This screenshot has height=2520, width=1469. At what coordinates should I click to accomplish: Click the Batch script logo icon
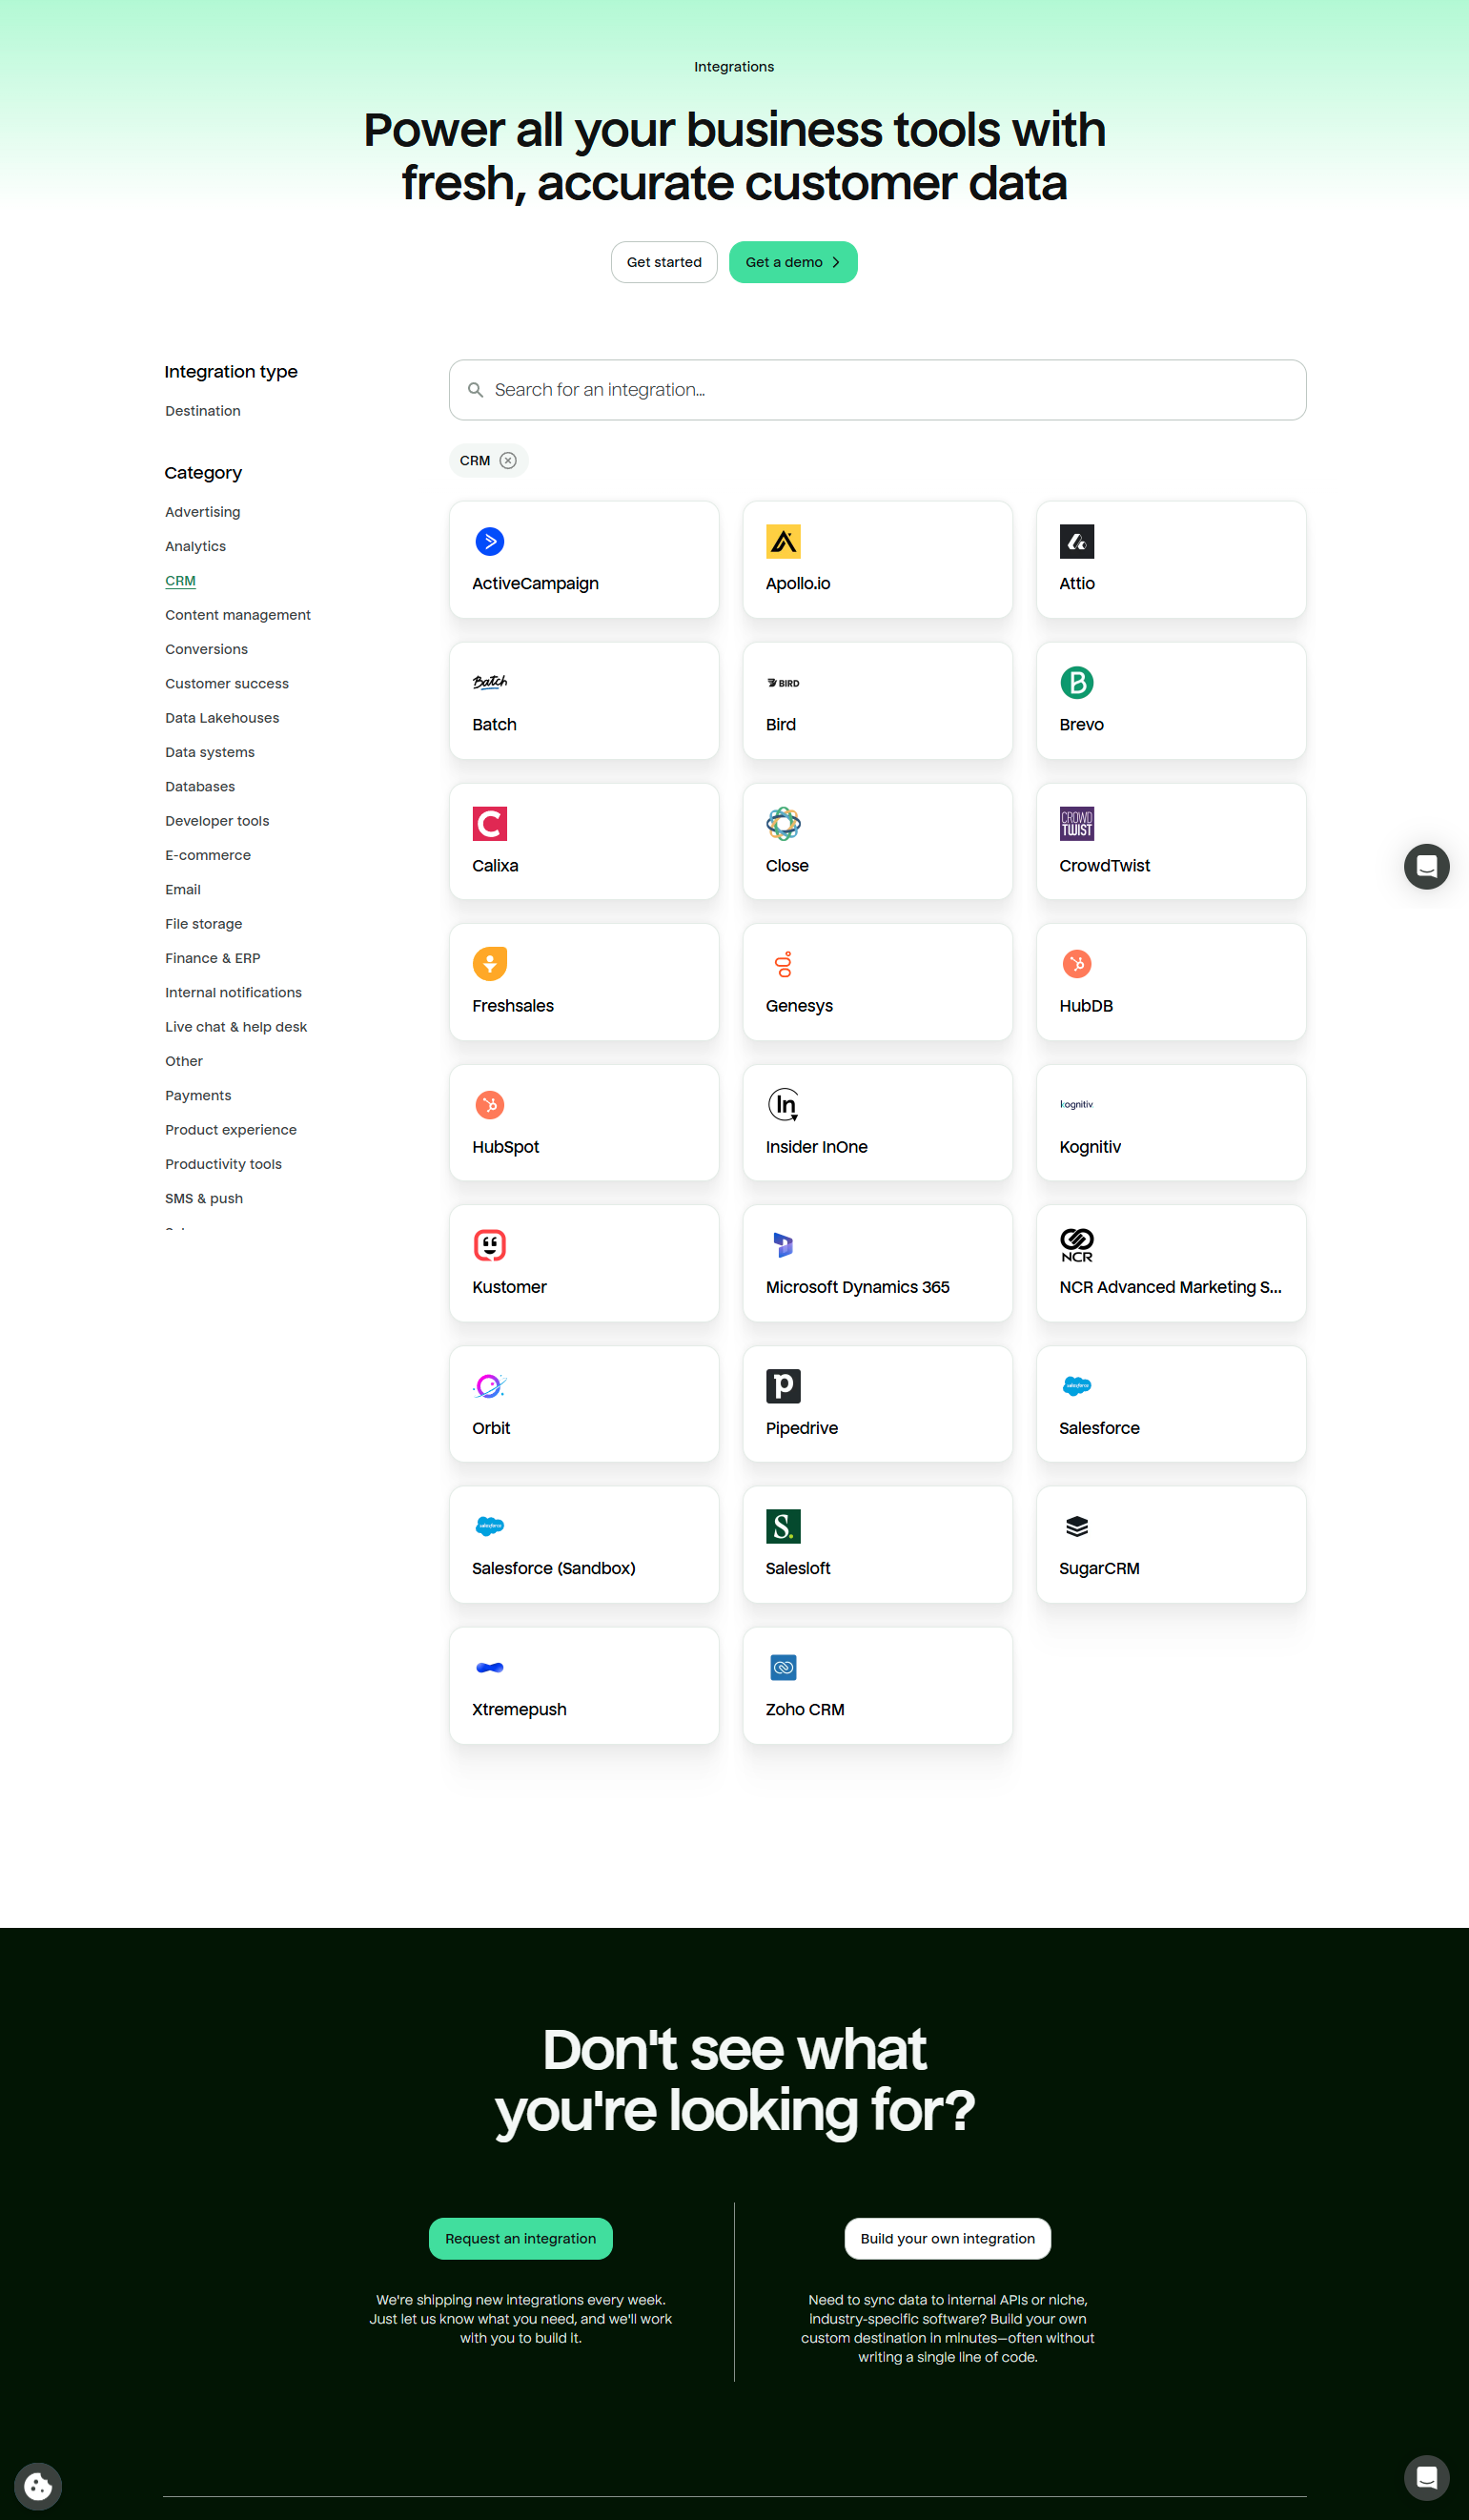tap(490, 683)
